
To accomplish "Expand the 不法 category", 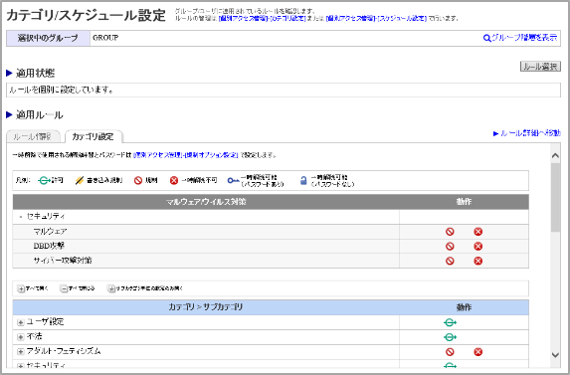I will pyautogui.click(x=21, y=337).
